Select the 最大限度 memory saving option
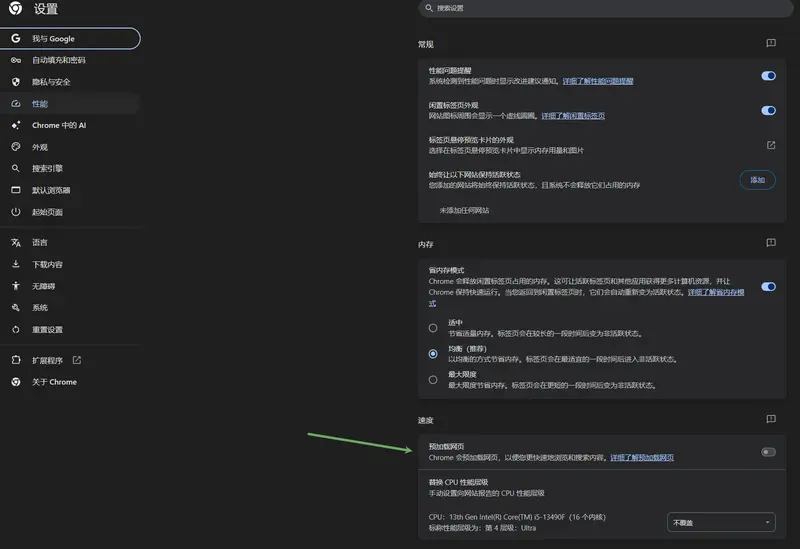Screen dimensions: 800x549 433,380
